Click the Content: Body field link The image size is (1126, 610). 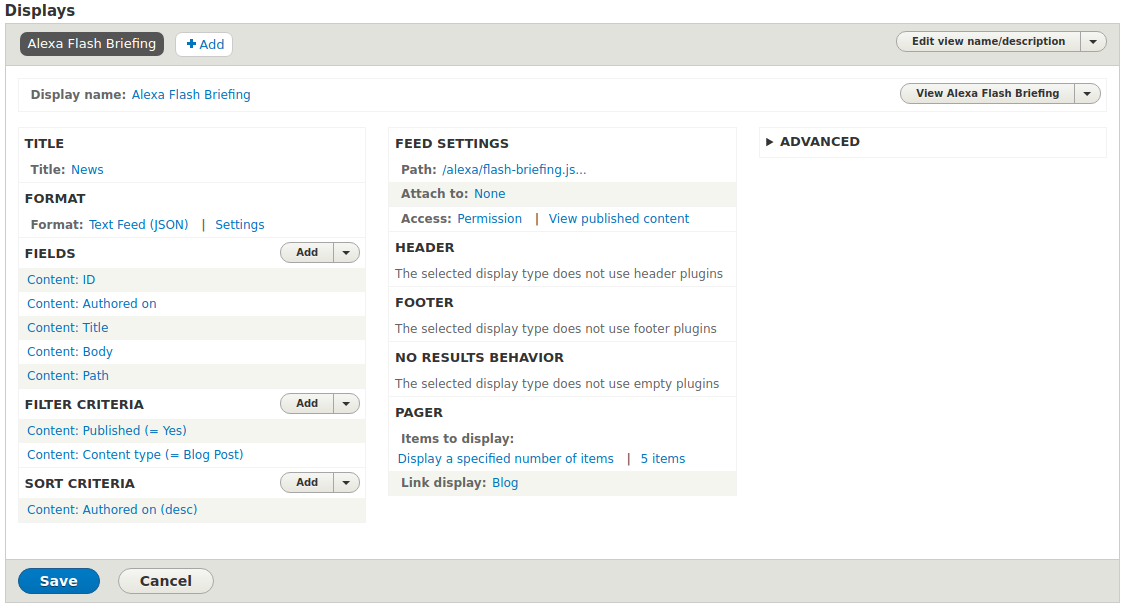[70, 352]
